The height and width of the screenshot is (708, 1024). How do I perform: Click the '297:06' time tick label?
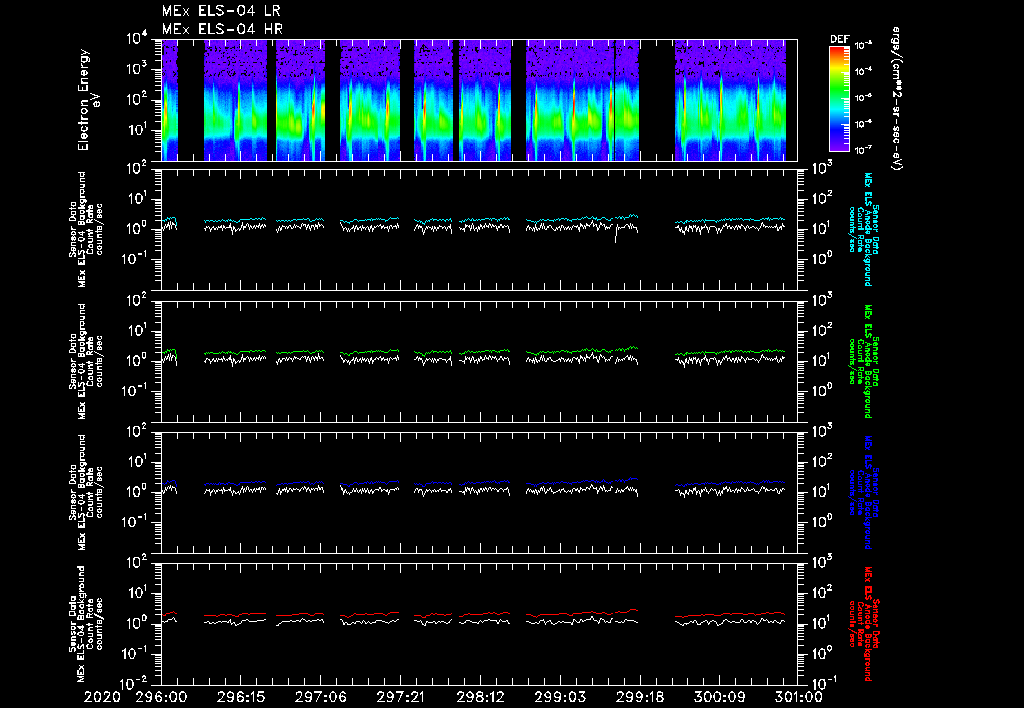coord(321,697)
